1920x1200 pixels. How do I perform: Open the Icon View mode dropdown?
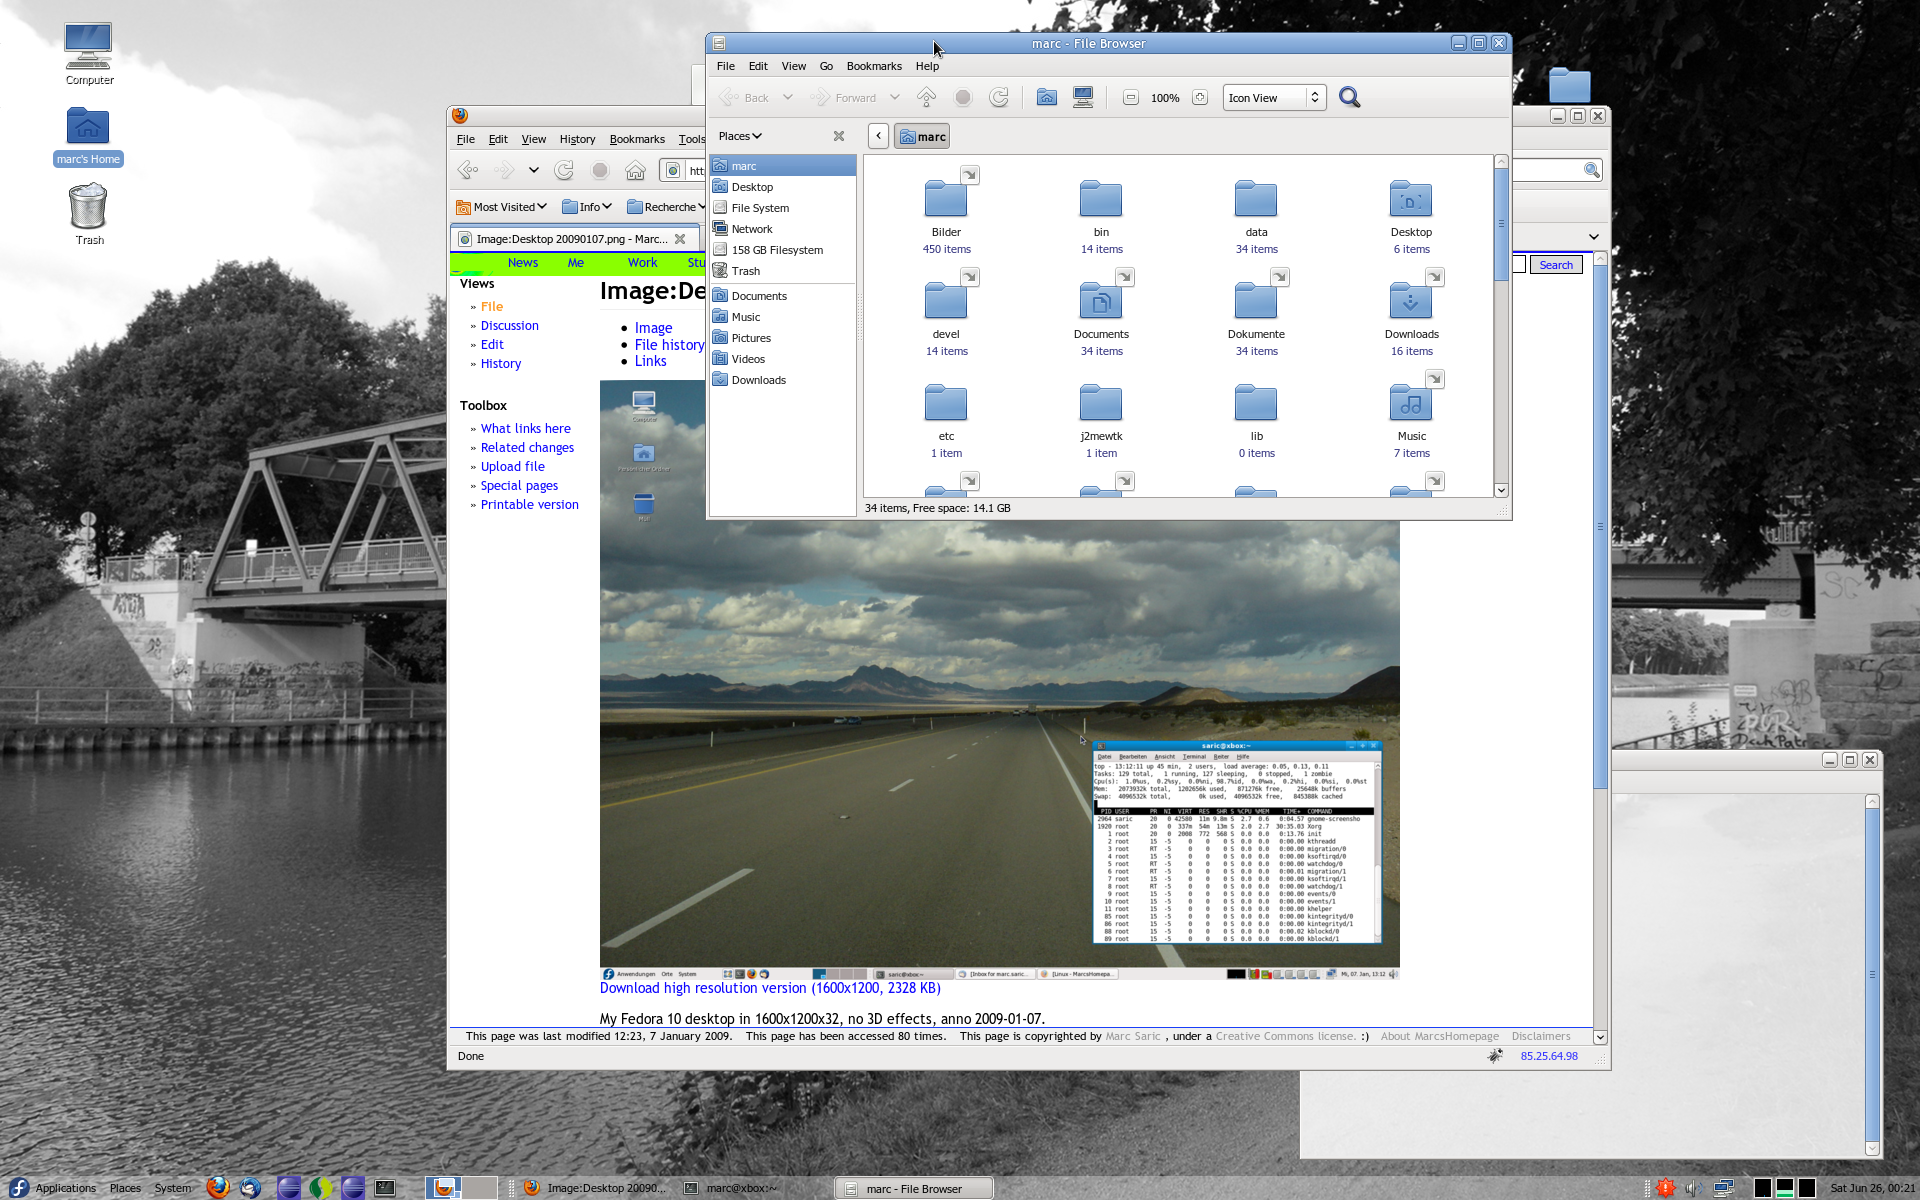(1274, 98)
